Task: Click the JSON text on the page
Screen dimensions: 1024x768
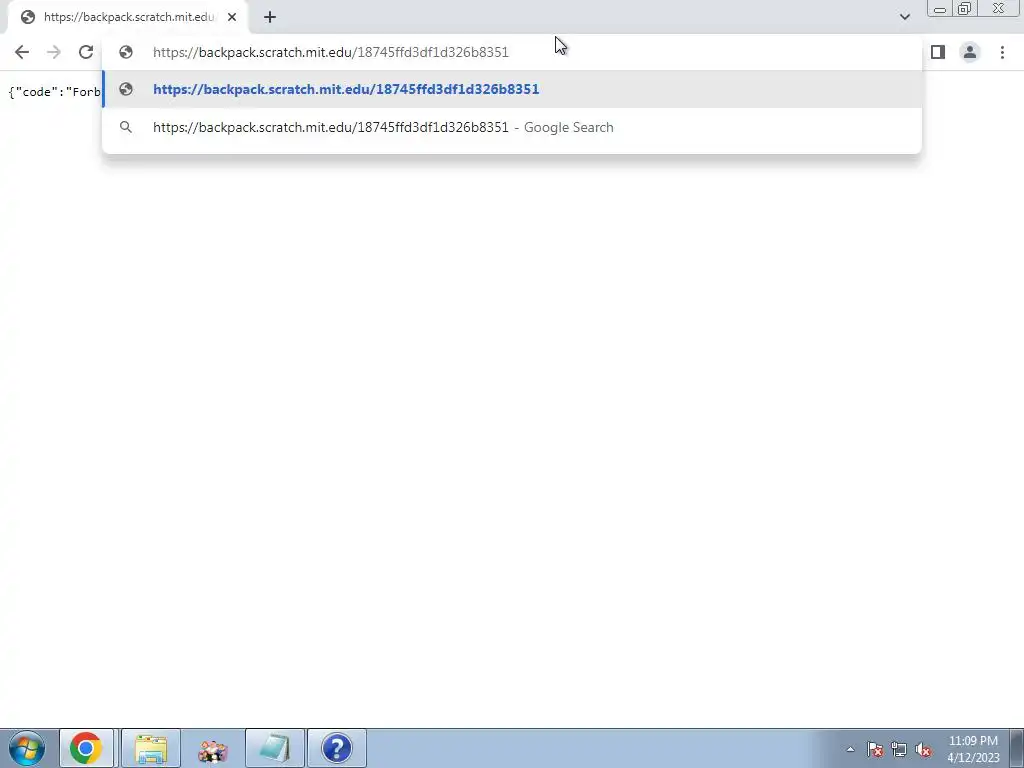Action: (x=54, y=92)
